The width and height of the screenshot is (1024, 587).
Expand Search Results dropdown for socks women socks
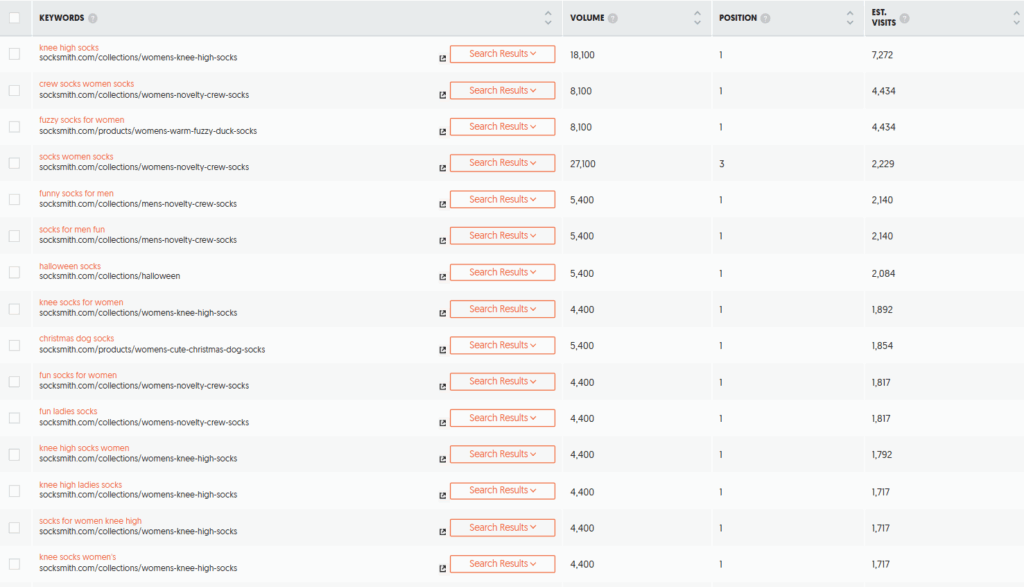pos(502,163)
